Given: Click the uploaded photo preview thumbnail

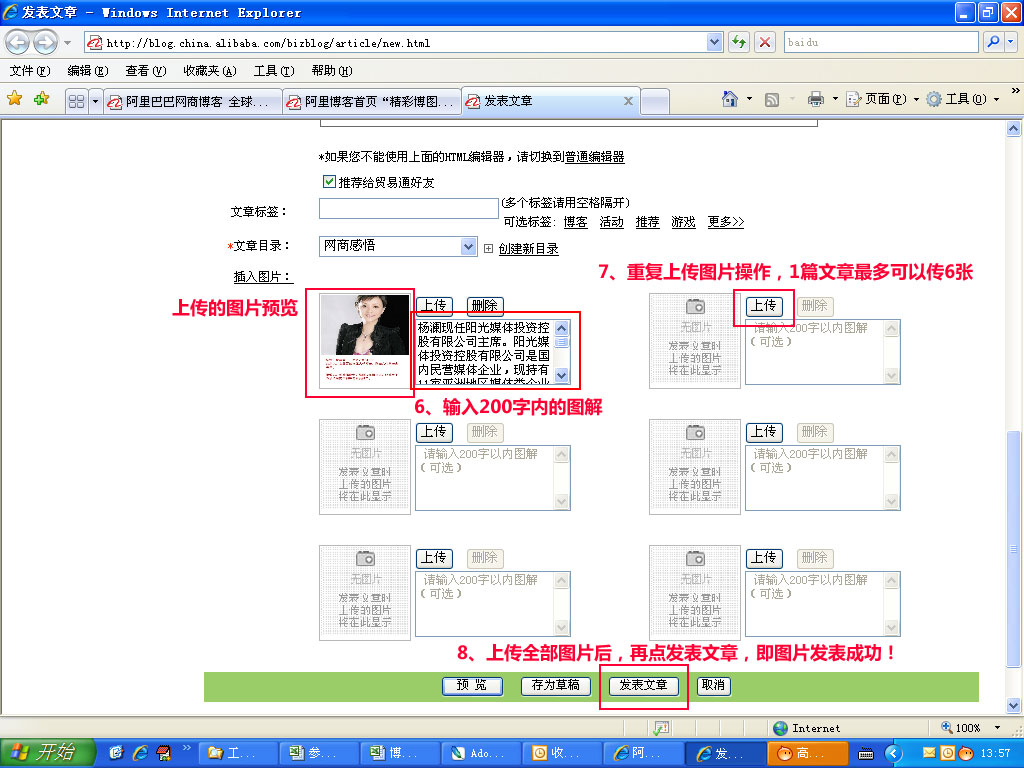Looking at the screenshot, I should pos(364,340).
